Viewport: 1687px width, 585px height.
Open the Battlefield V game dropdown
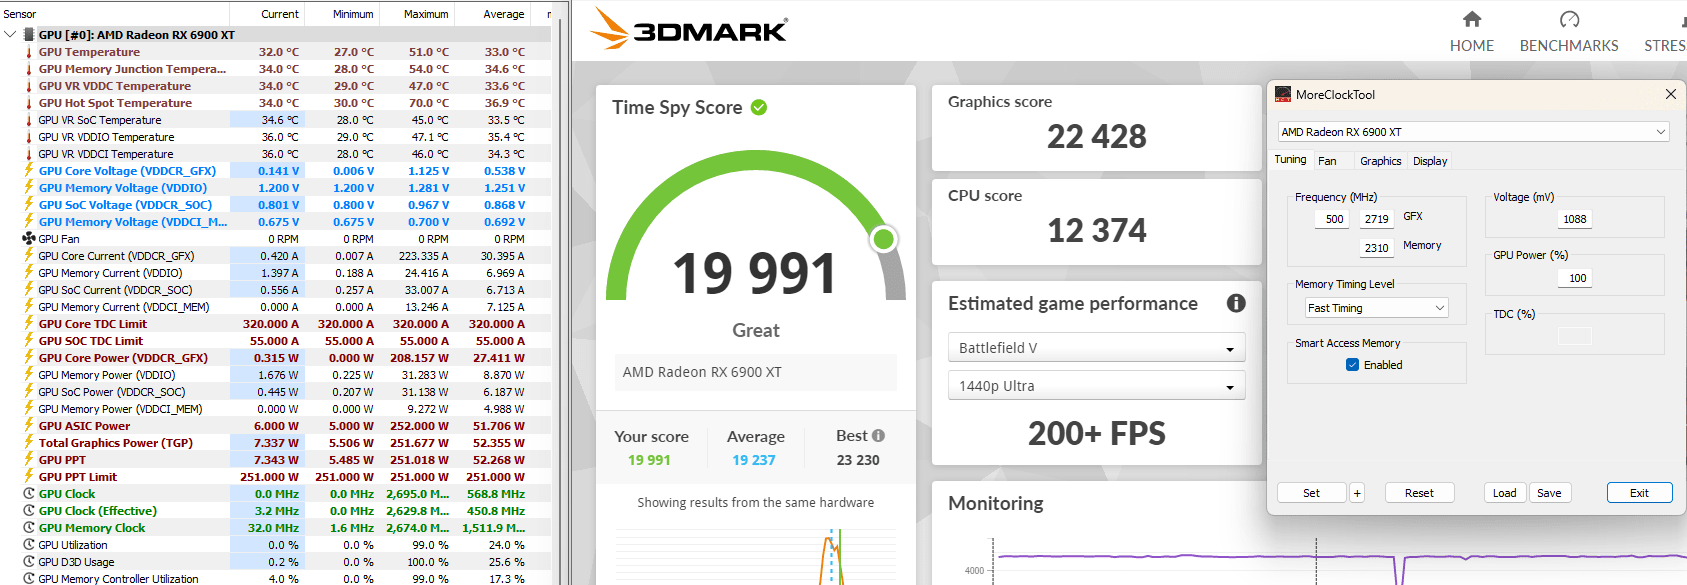coord(1096,347)
